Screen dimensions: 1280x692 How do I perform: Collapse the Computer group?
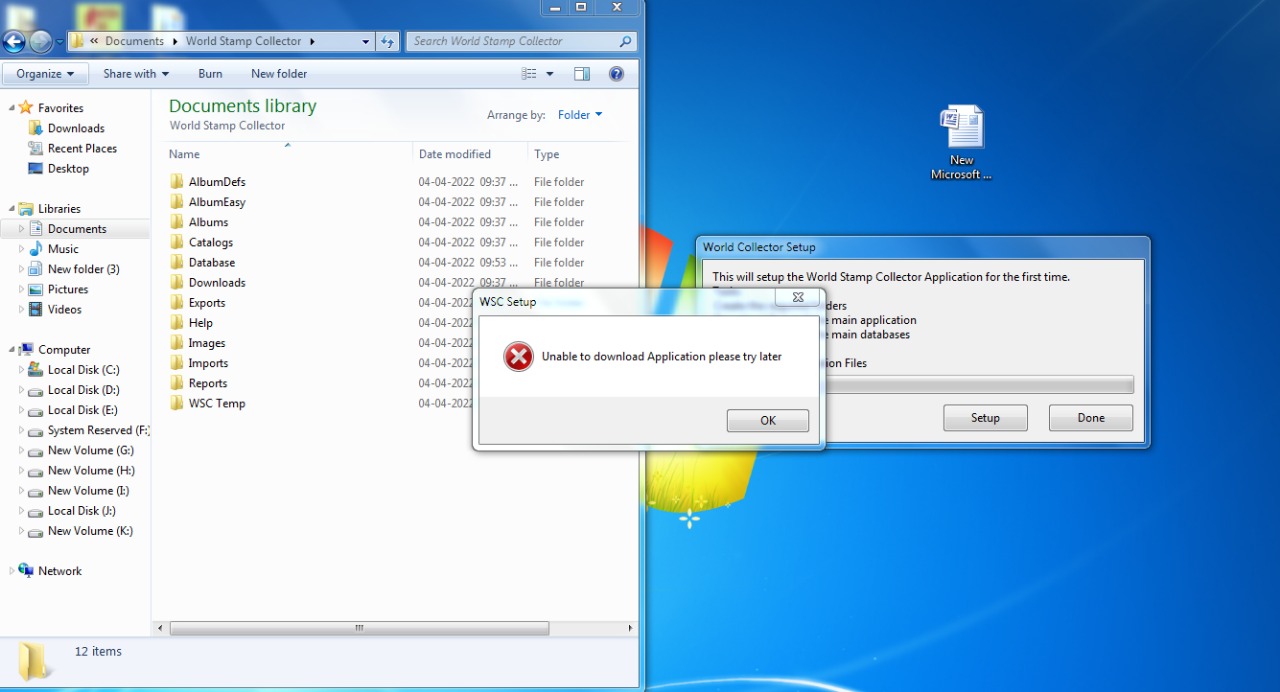click(x=12, y=350)
